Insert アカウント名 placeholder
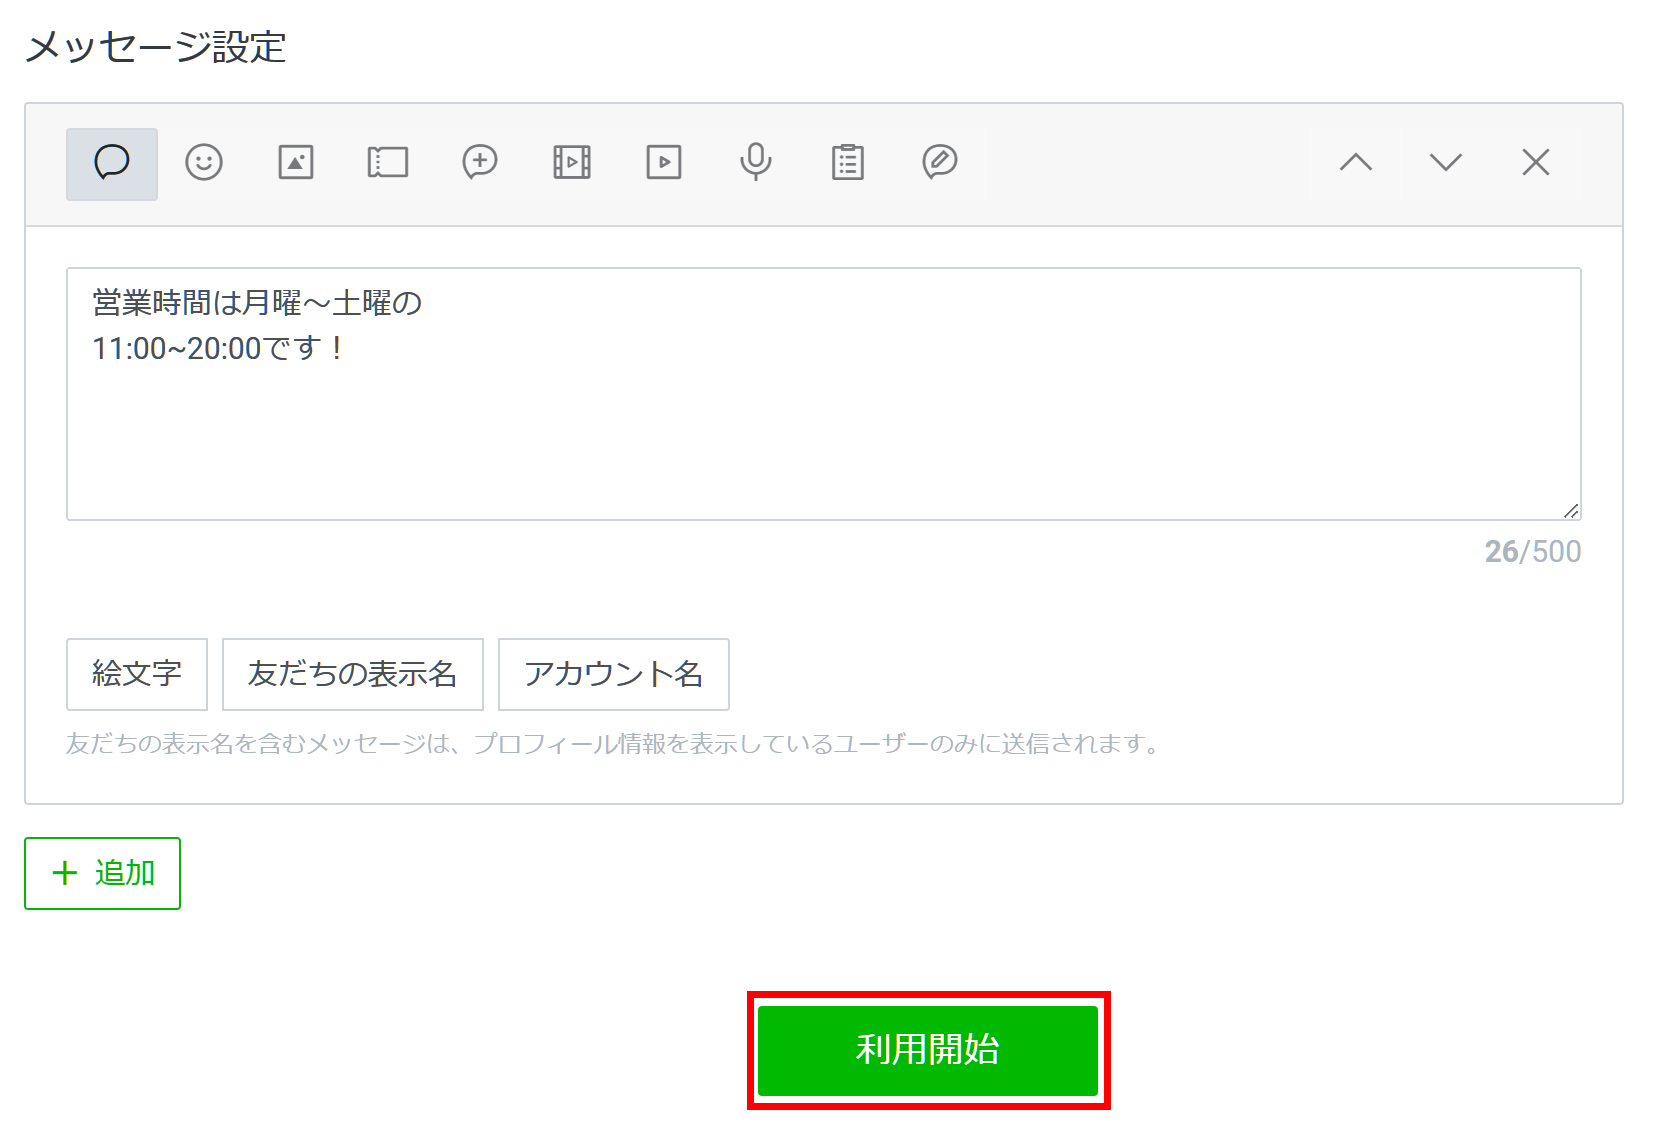This screenshot has width=1655, height=1139. tap(613, 674)
